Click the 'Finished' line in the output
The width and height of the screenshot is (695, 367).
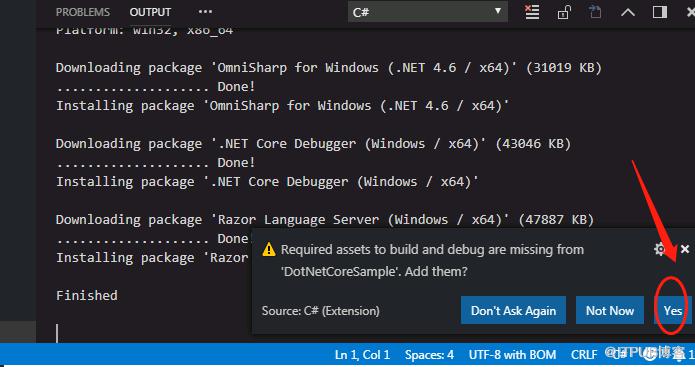[x=87, y=296]
